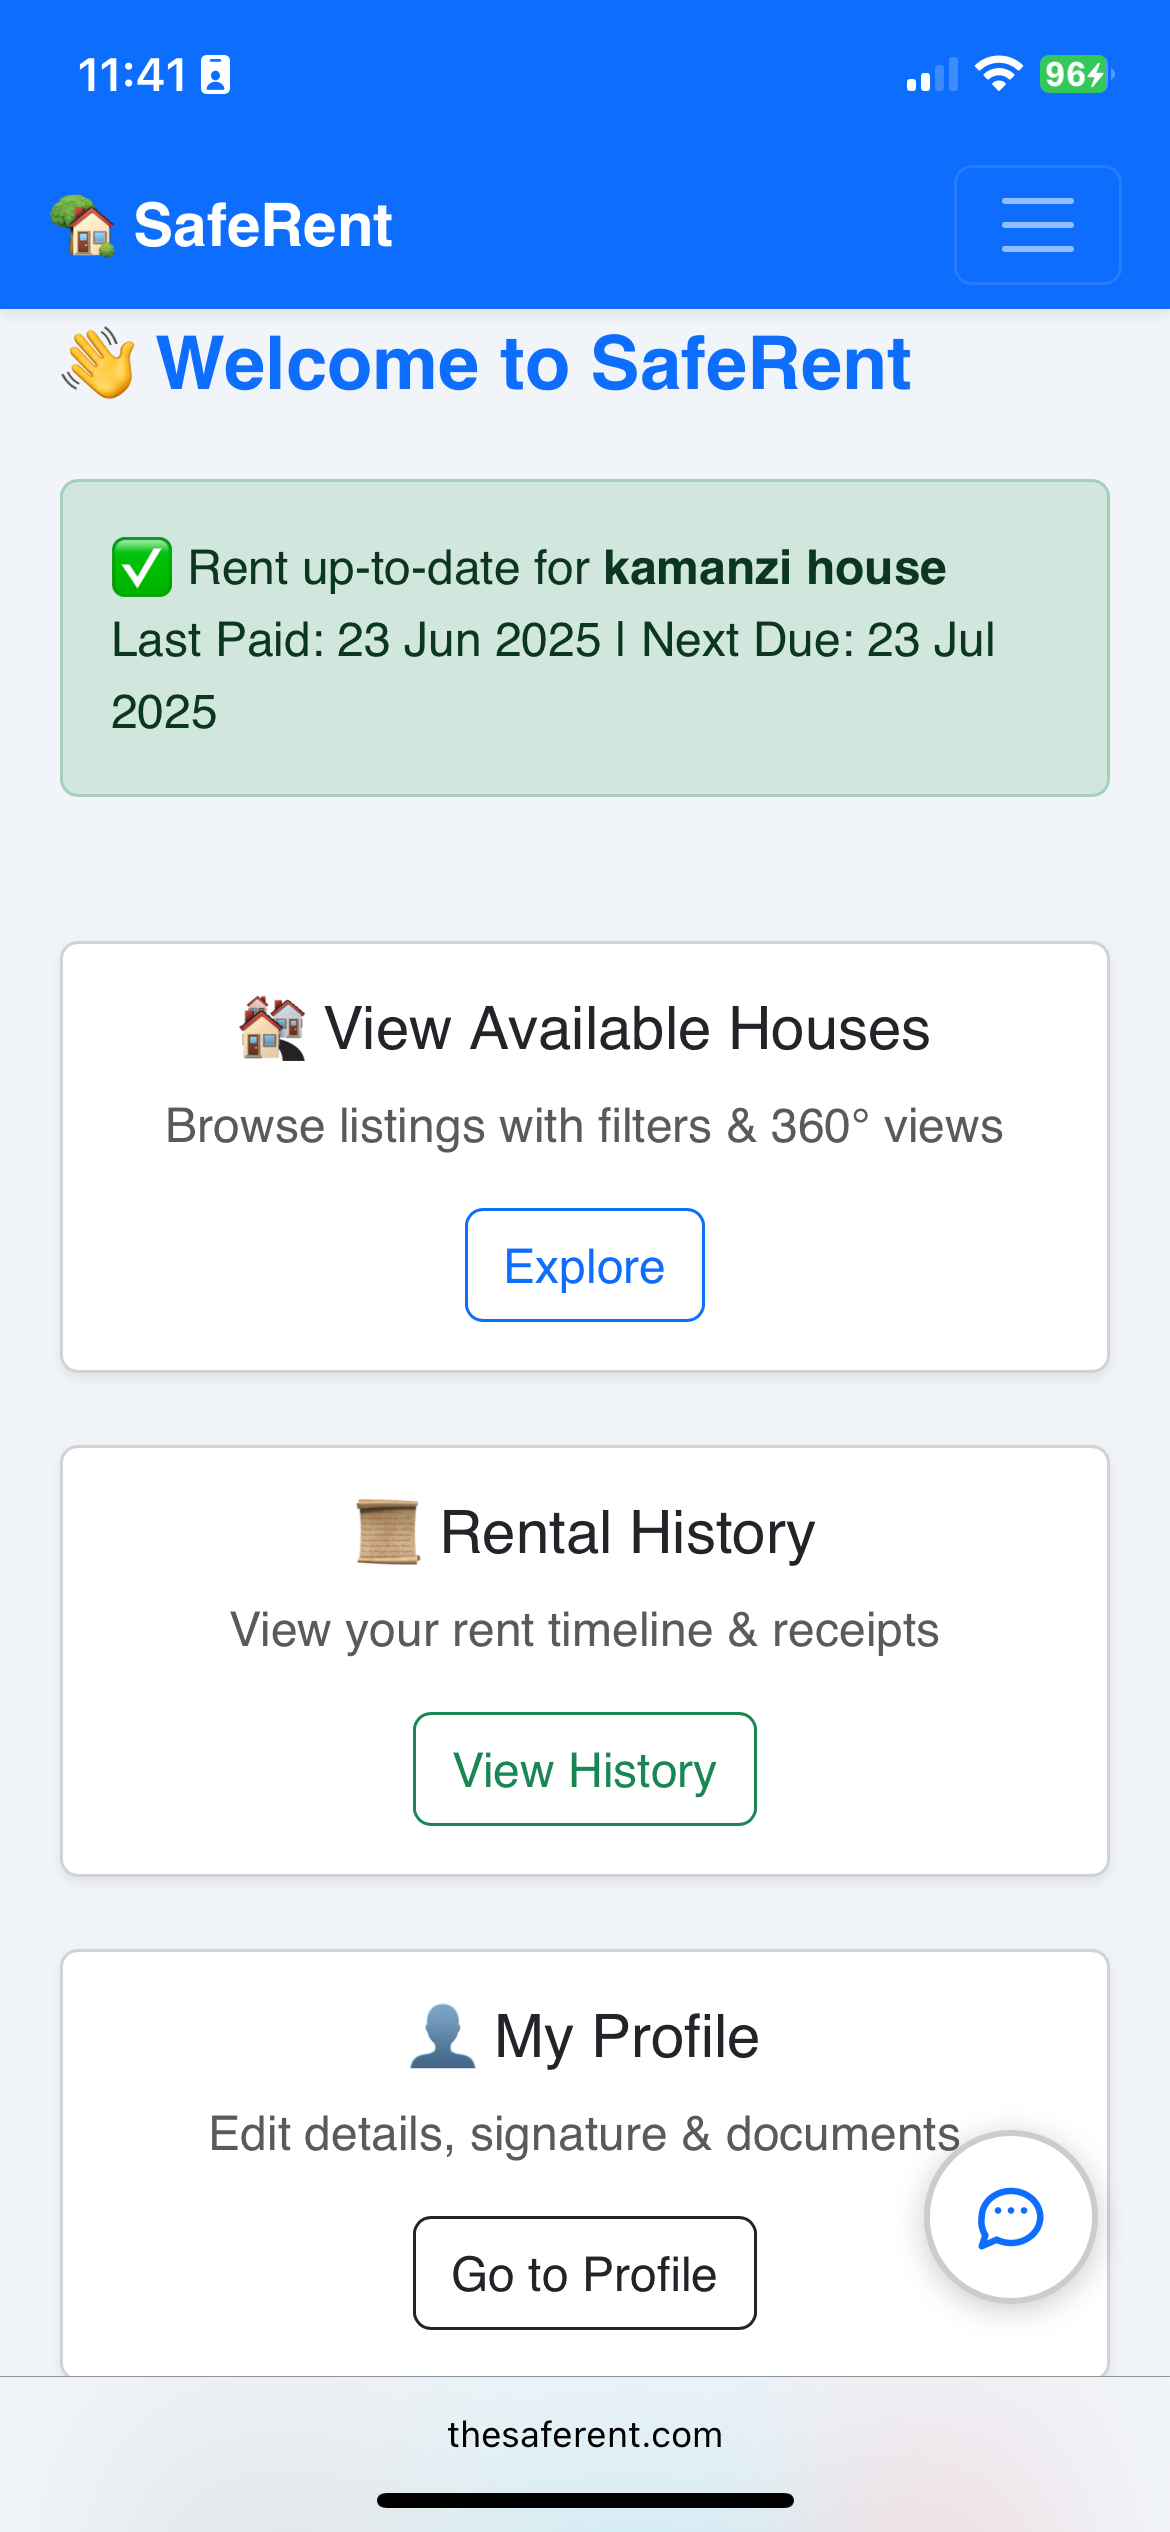Tap the thesaferent.com address bar

point(585,2434)
